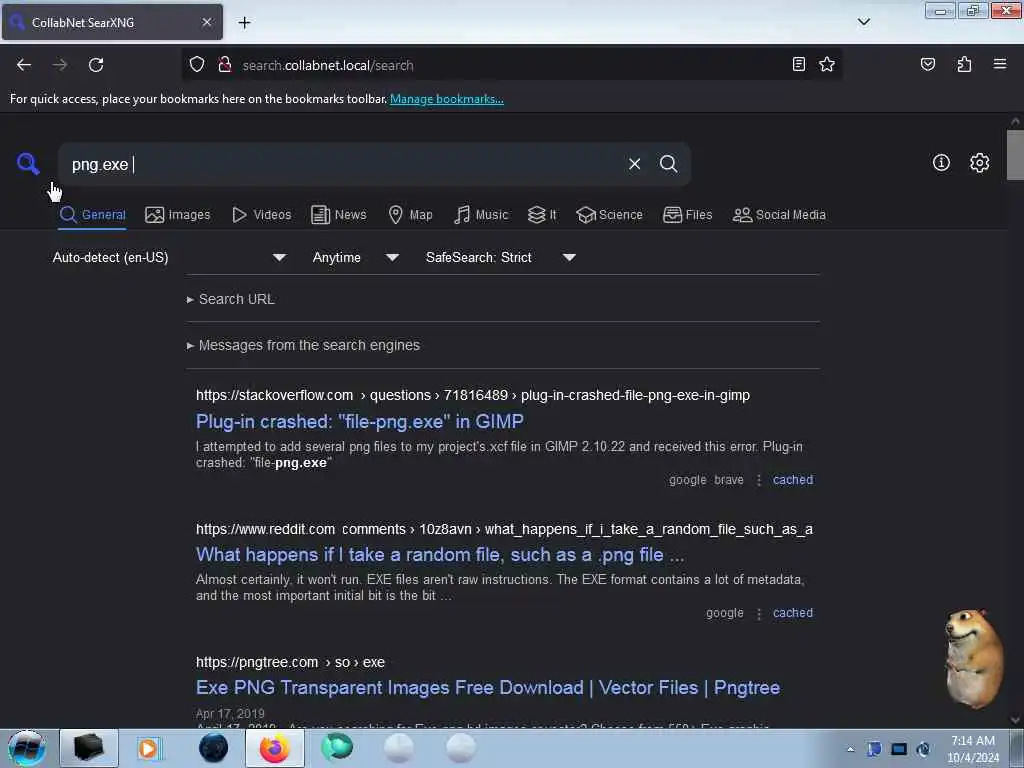Click the SearXNG magnifier logo
The width and height of the screenshot is (1024, 768).
[28, 163]
